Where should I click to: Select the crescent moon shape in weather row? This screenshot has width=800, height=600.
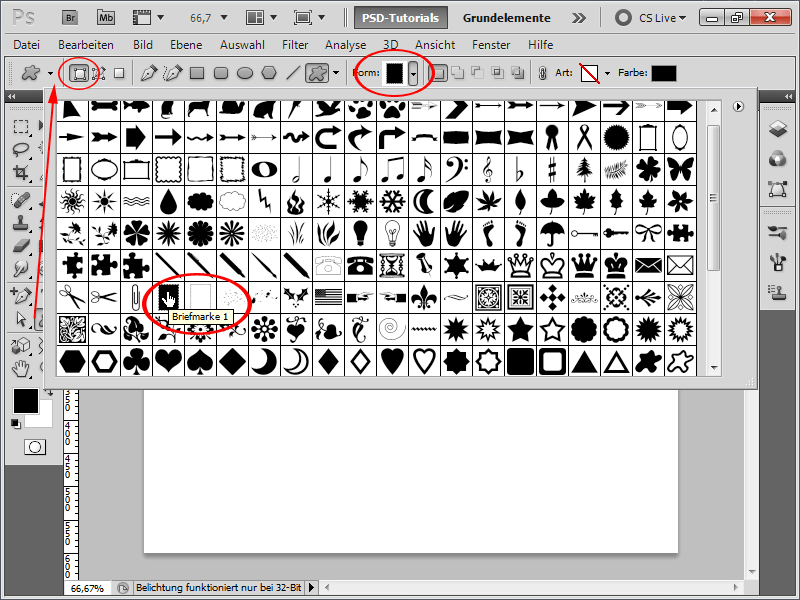[x=424, y=202]
